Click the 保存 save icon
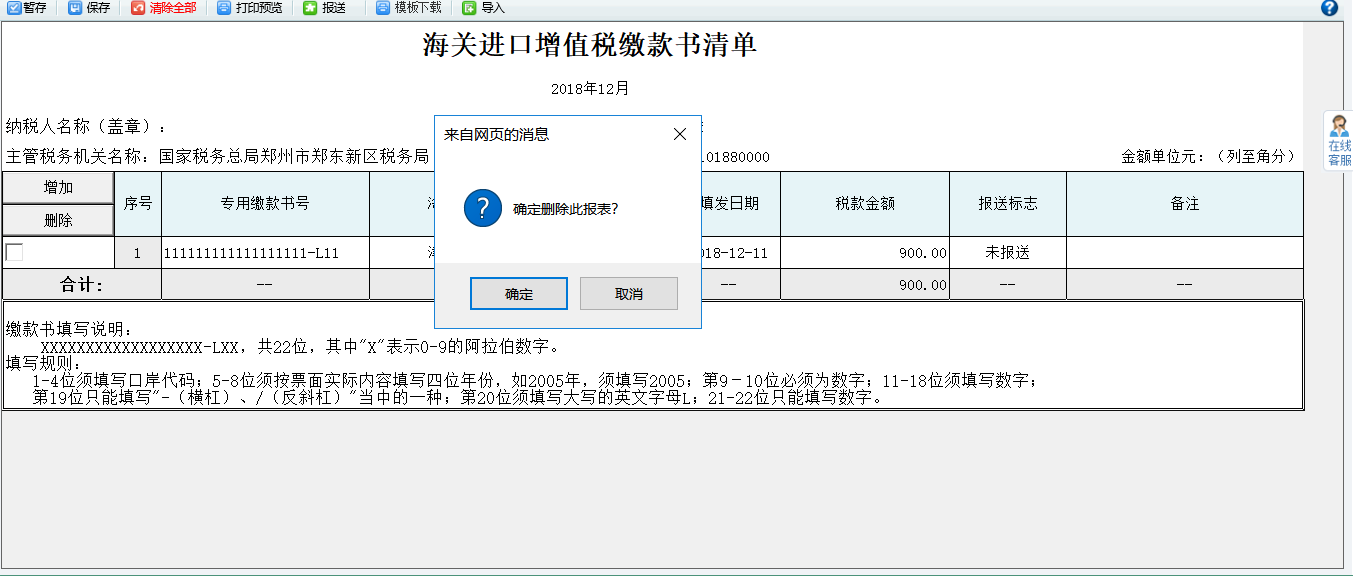This screenshot has width=1353, height=579. 89,8
